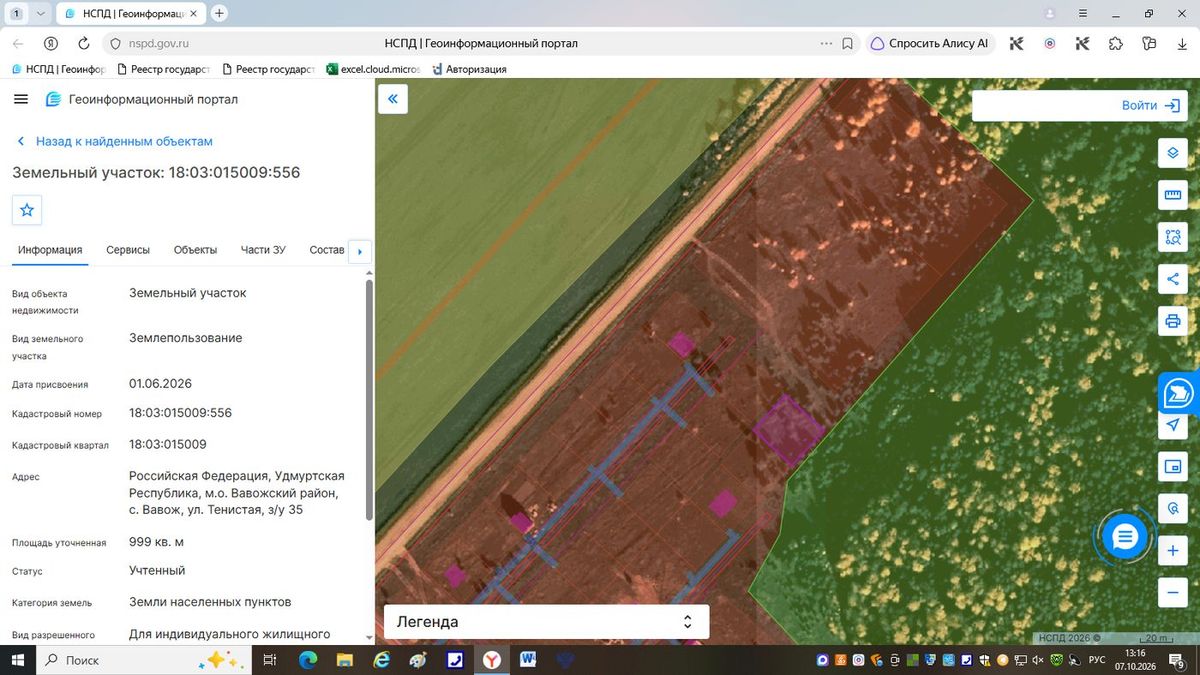
Task: Share the current map view
Action: [1172, 279]
